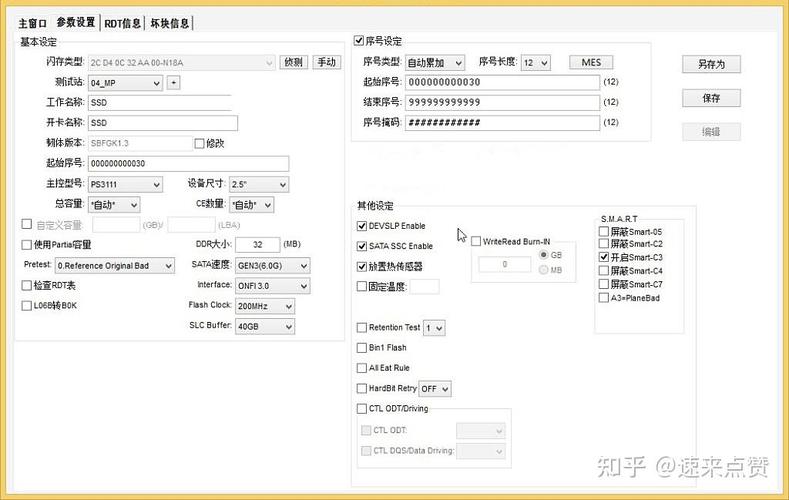
Task: Select the 参数设置 tab
Action: point(76,23)
